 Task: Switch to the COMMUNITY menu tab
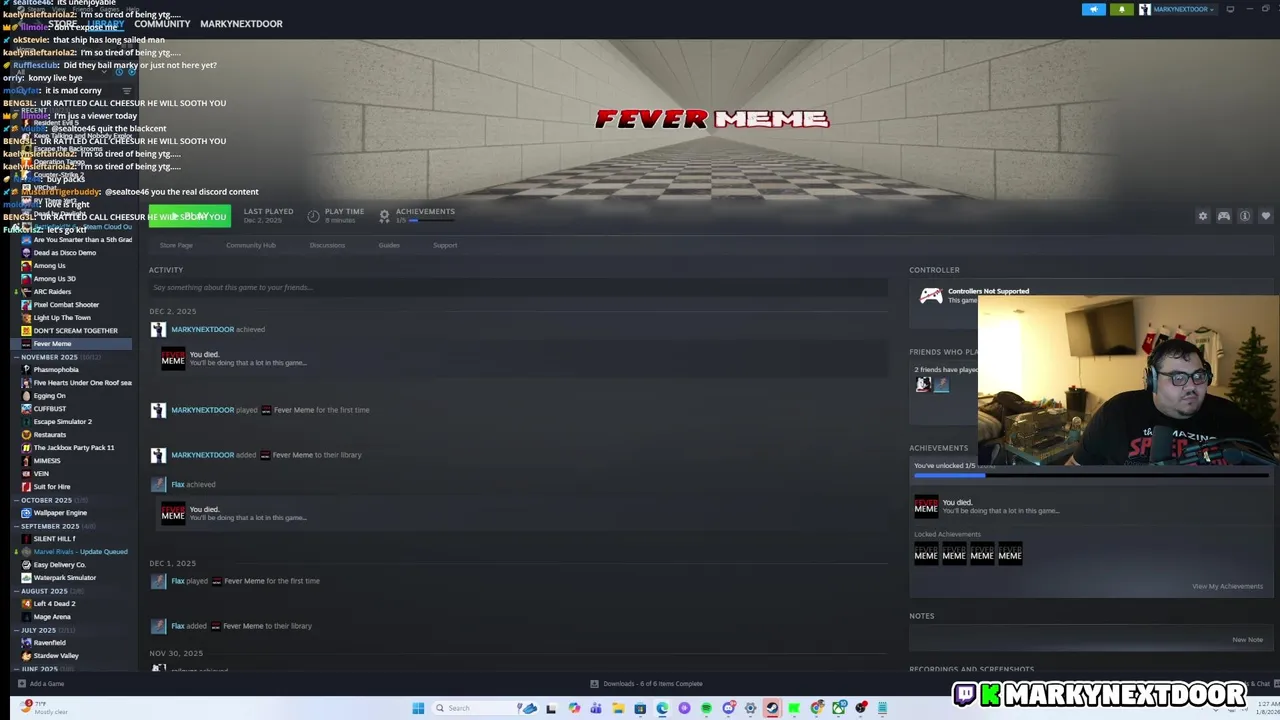[x=162, y=23]
